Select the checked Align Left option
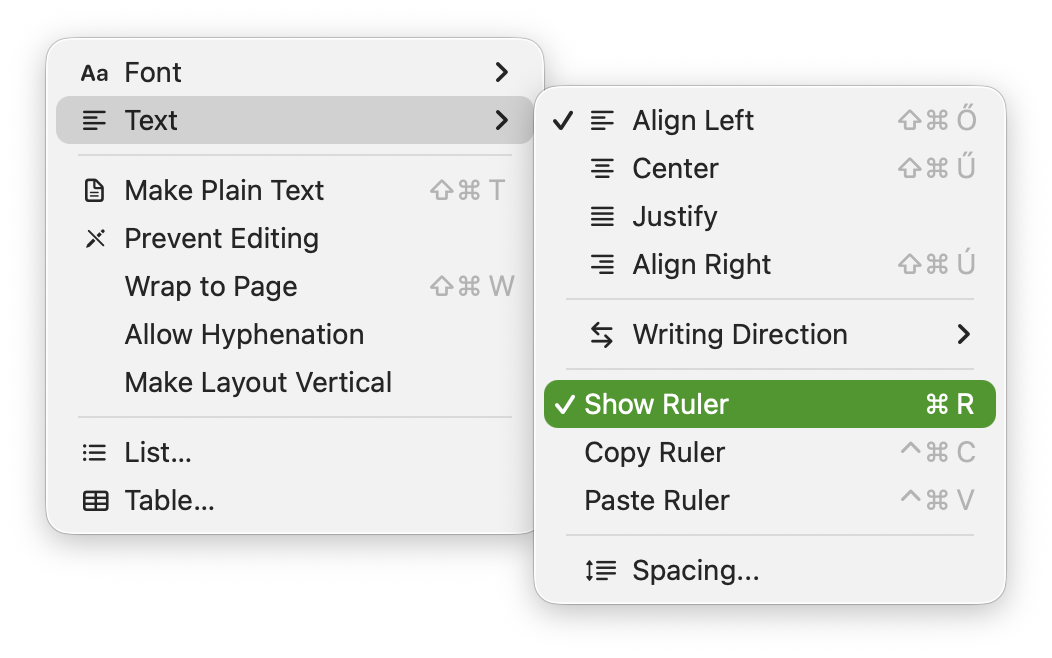The width and height of the screenshot is (1052, 658). point(692,121)
